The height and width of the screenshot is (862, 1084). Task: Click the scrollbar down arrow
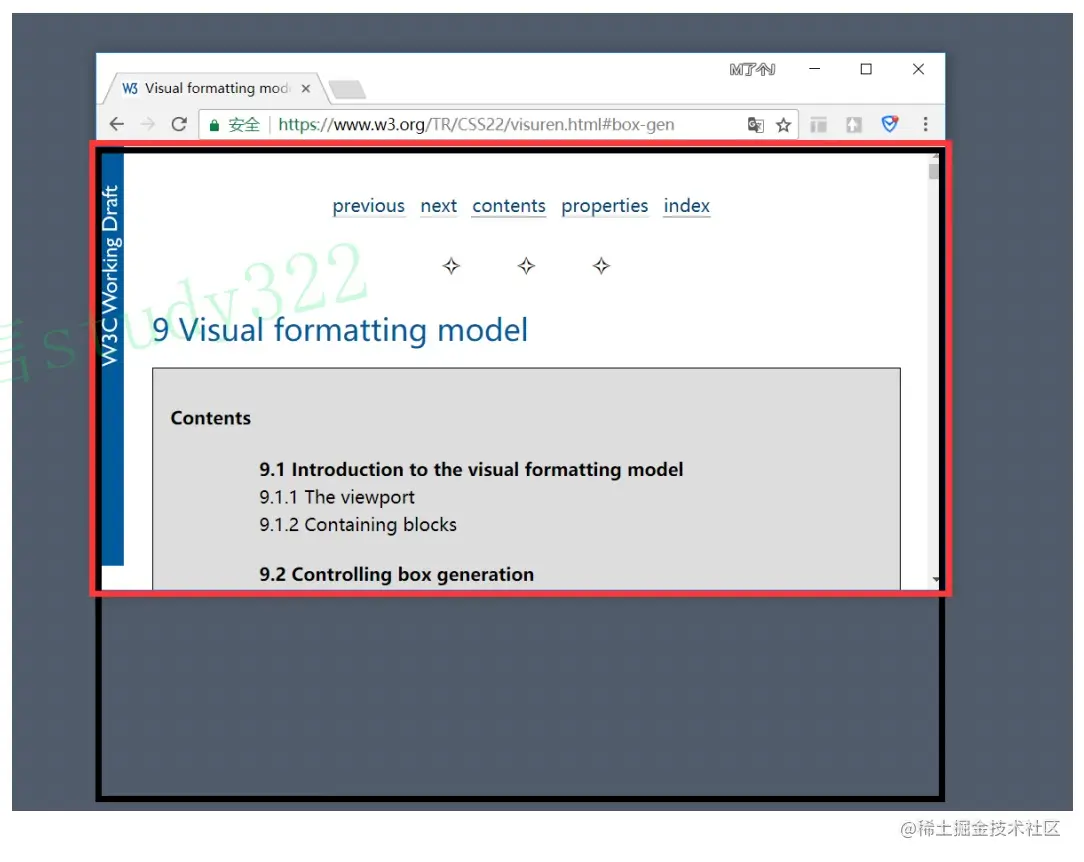935,579
